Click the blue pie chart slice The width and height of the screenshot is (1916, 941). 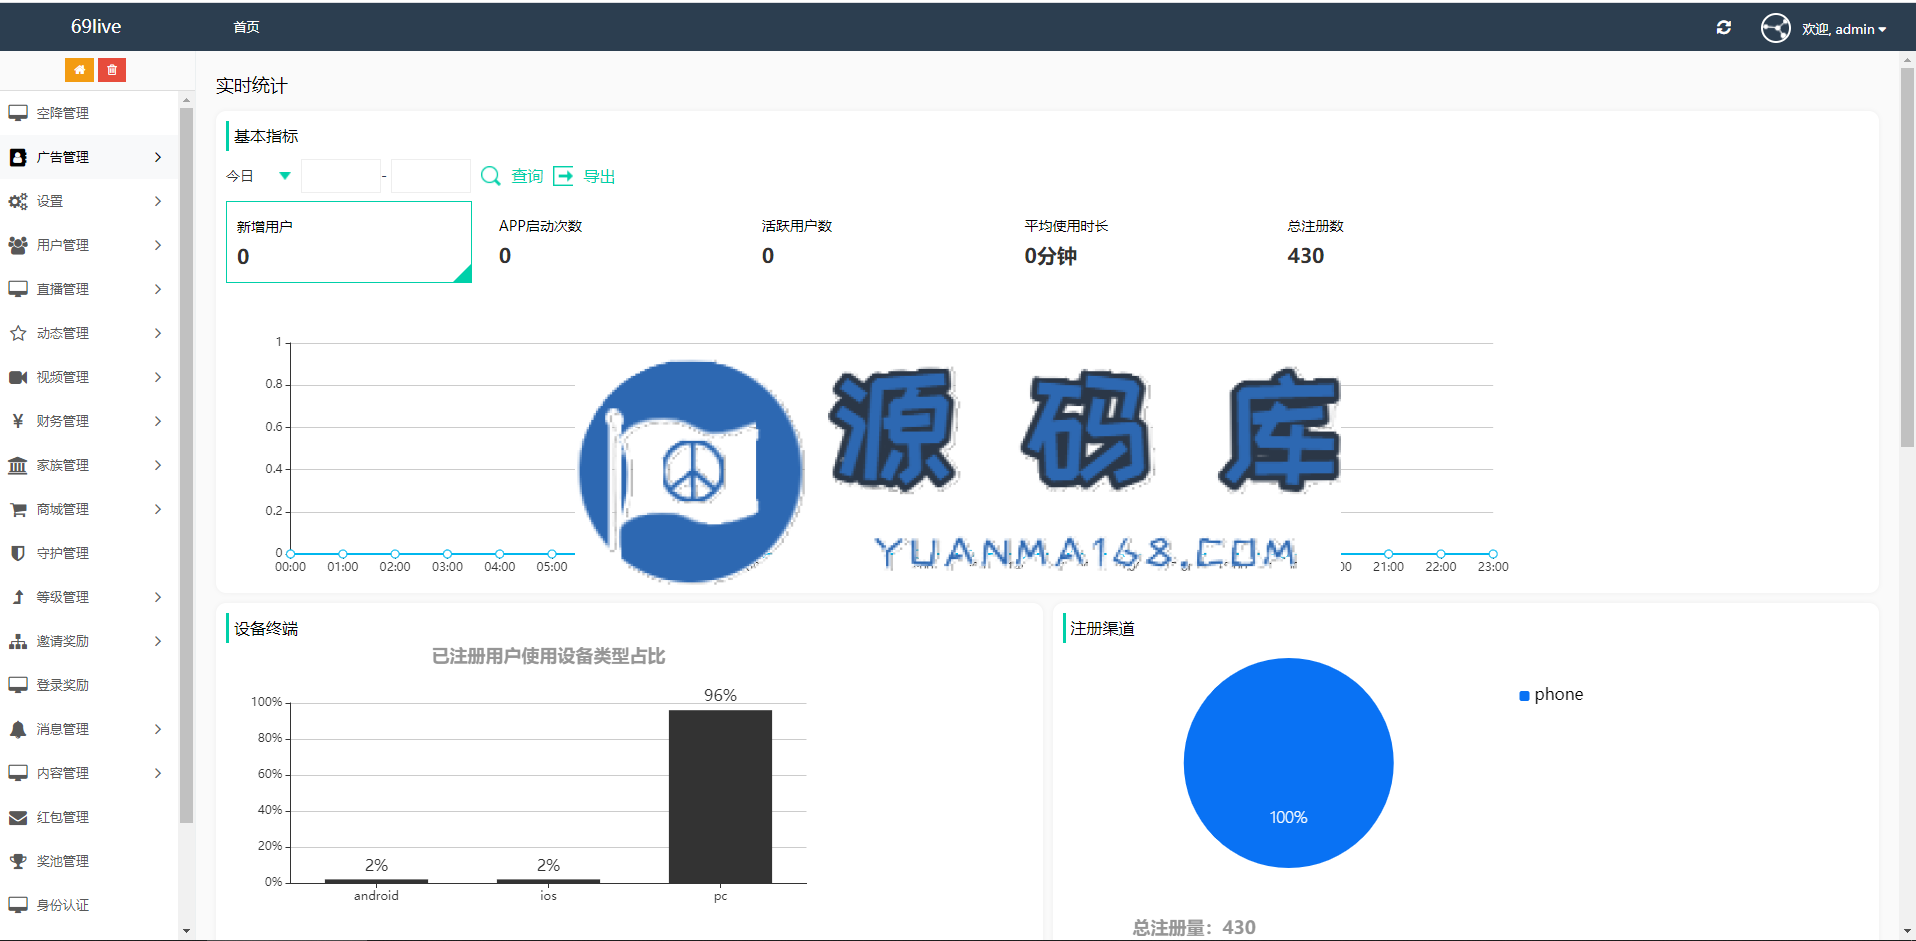(1288, 763)
